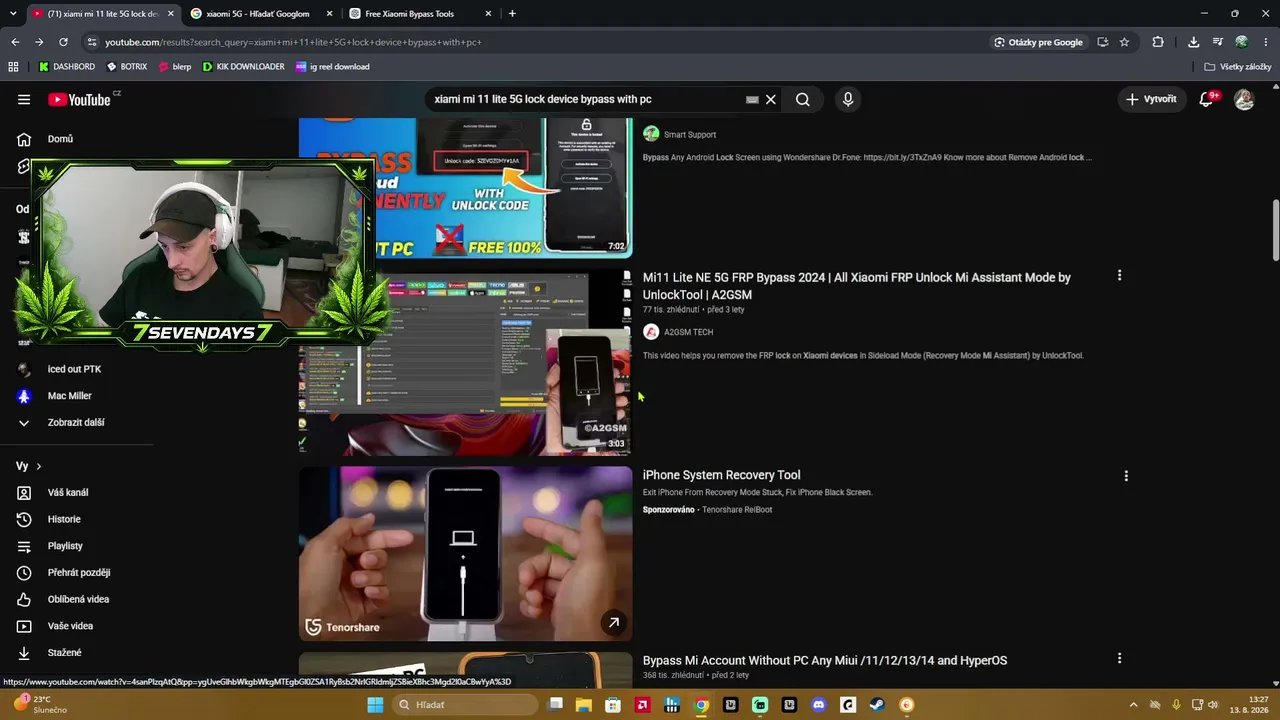This screenshot has height=720, width=1280.
Task: Open more options for Bypass Mi Account video
Action: [x=1119, y=658]
